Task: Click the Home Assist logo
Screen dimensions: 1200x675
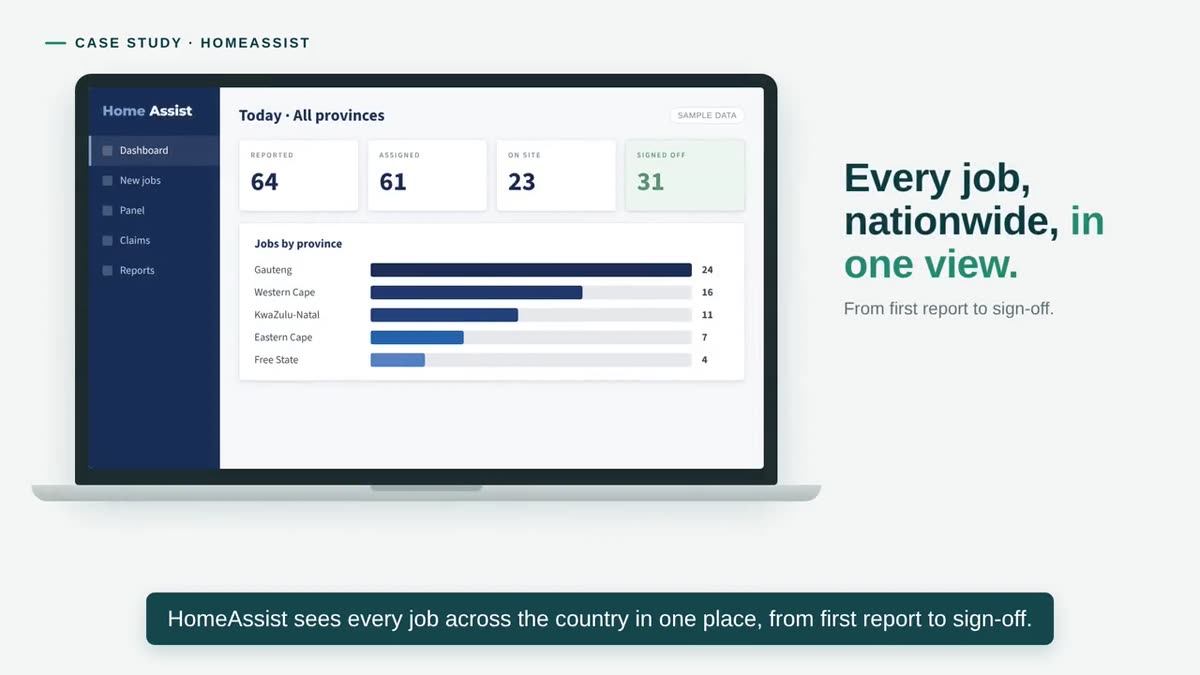Action: (147, 111)
